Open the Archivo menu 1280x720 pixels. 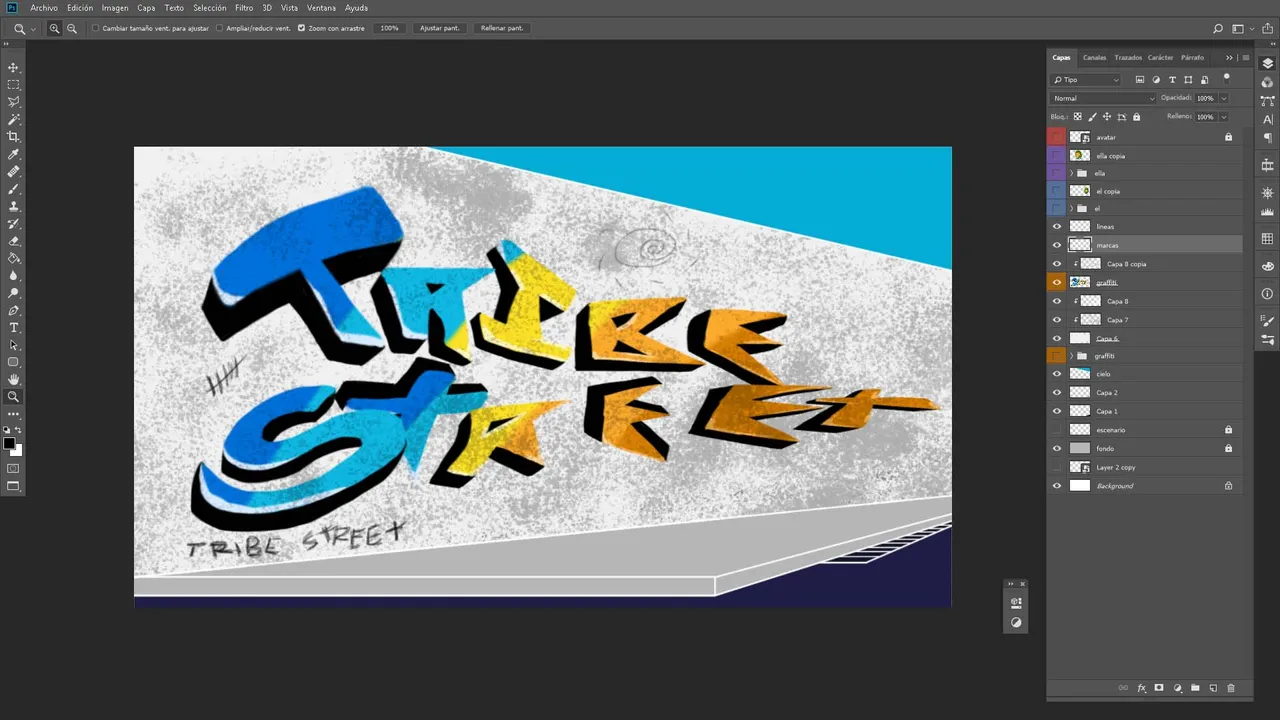(44, 8)
